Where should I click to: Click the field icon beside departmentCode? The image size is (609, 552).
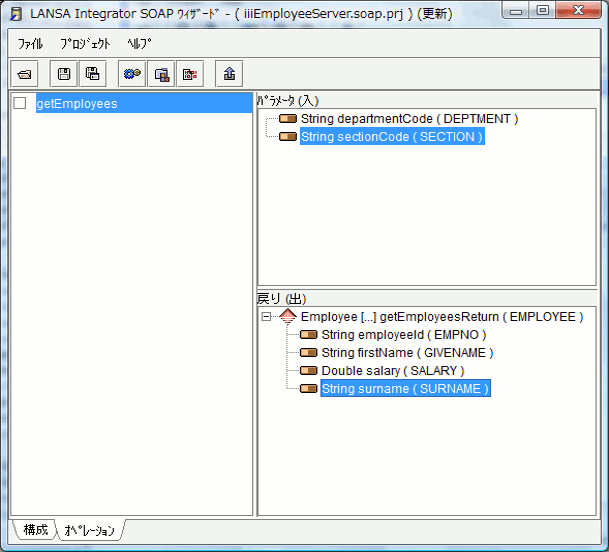pos(288,118)
